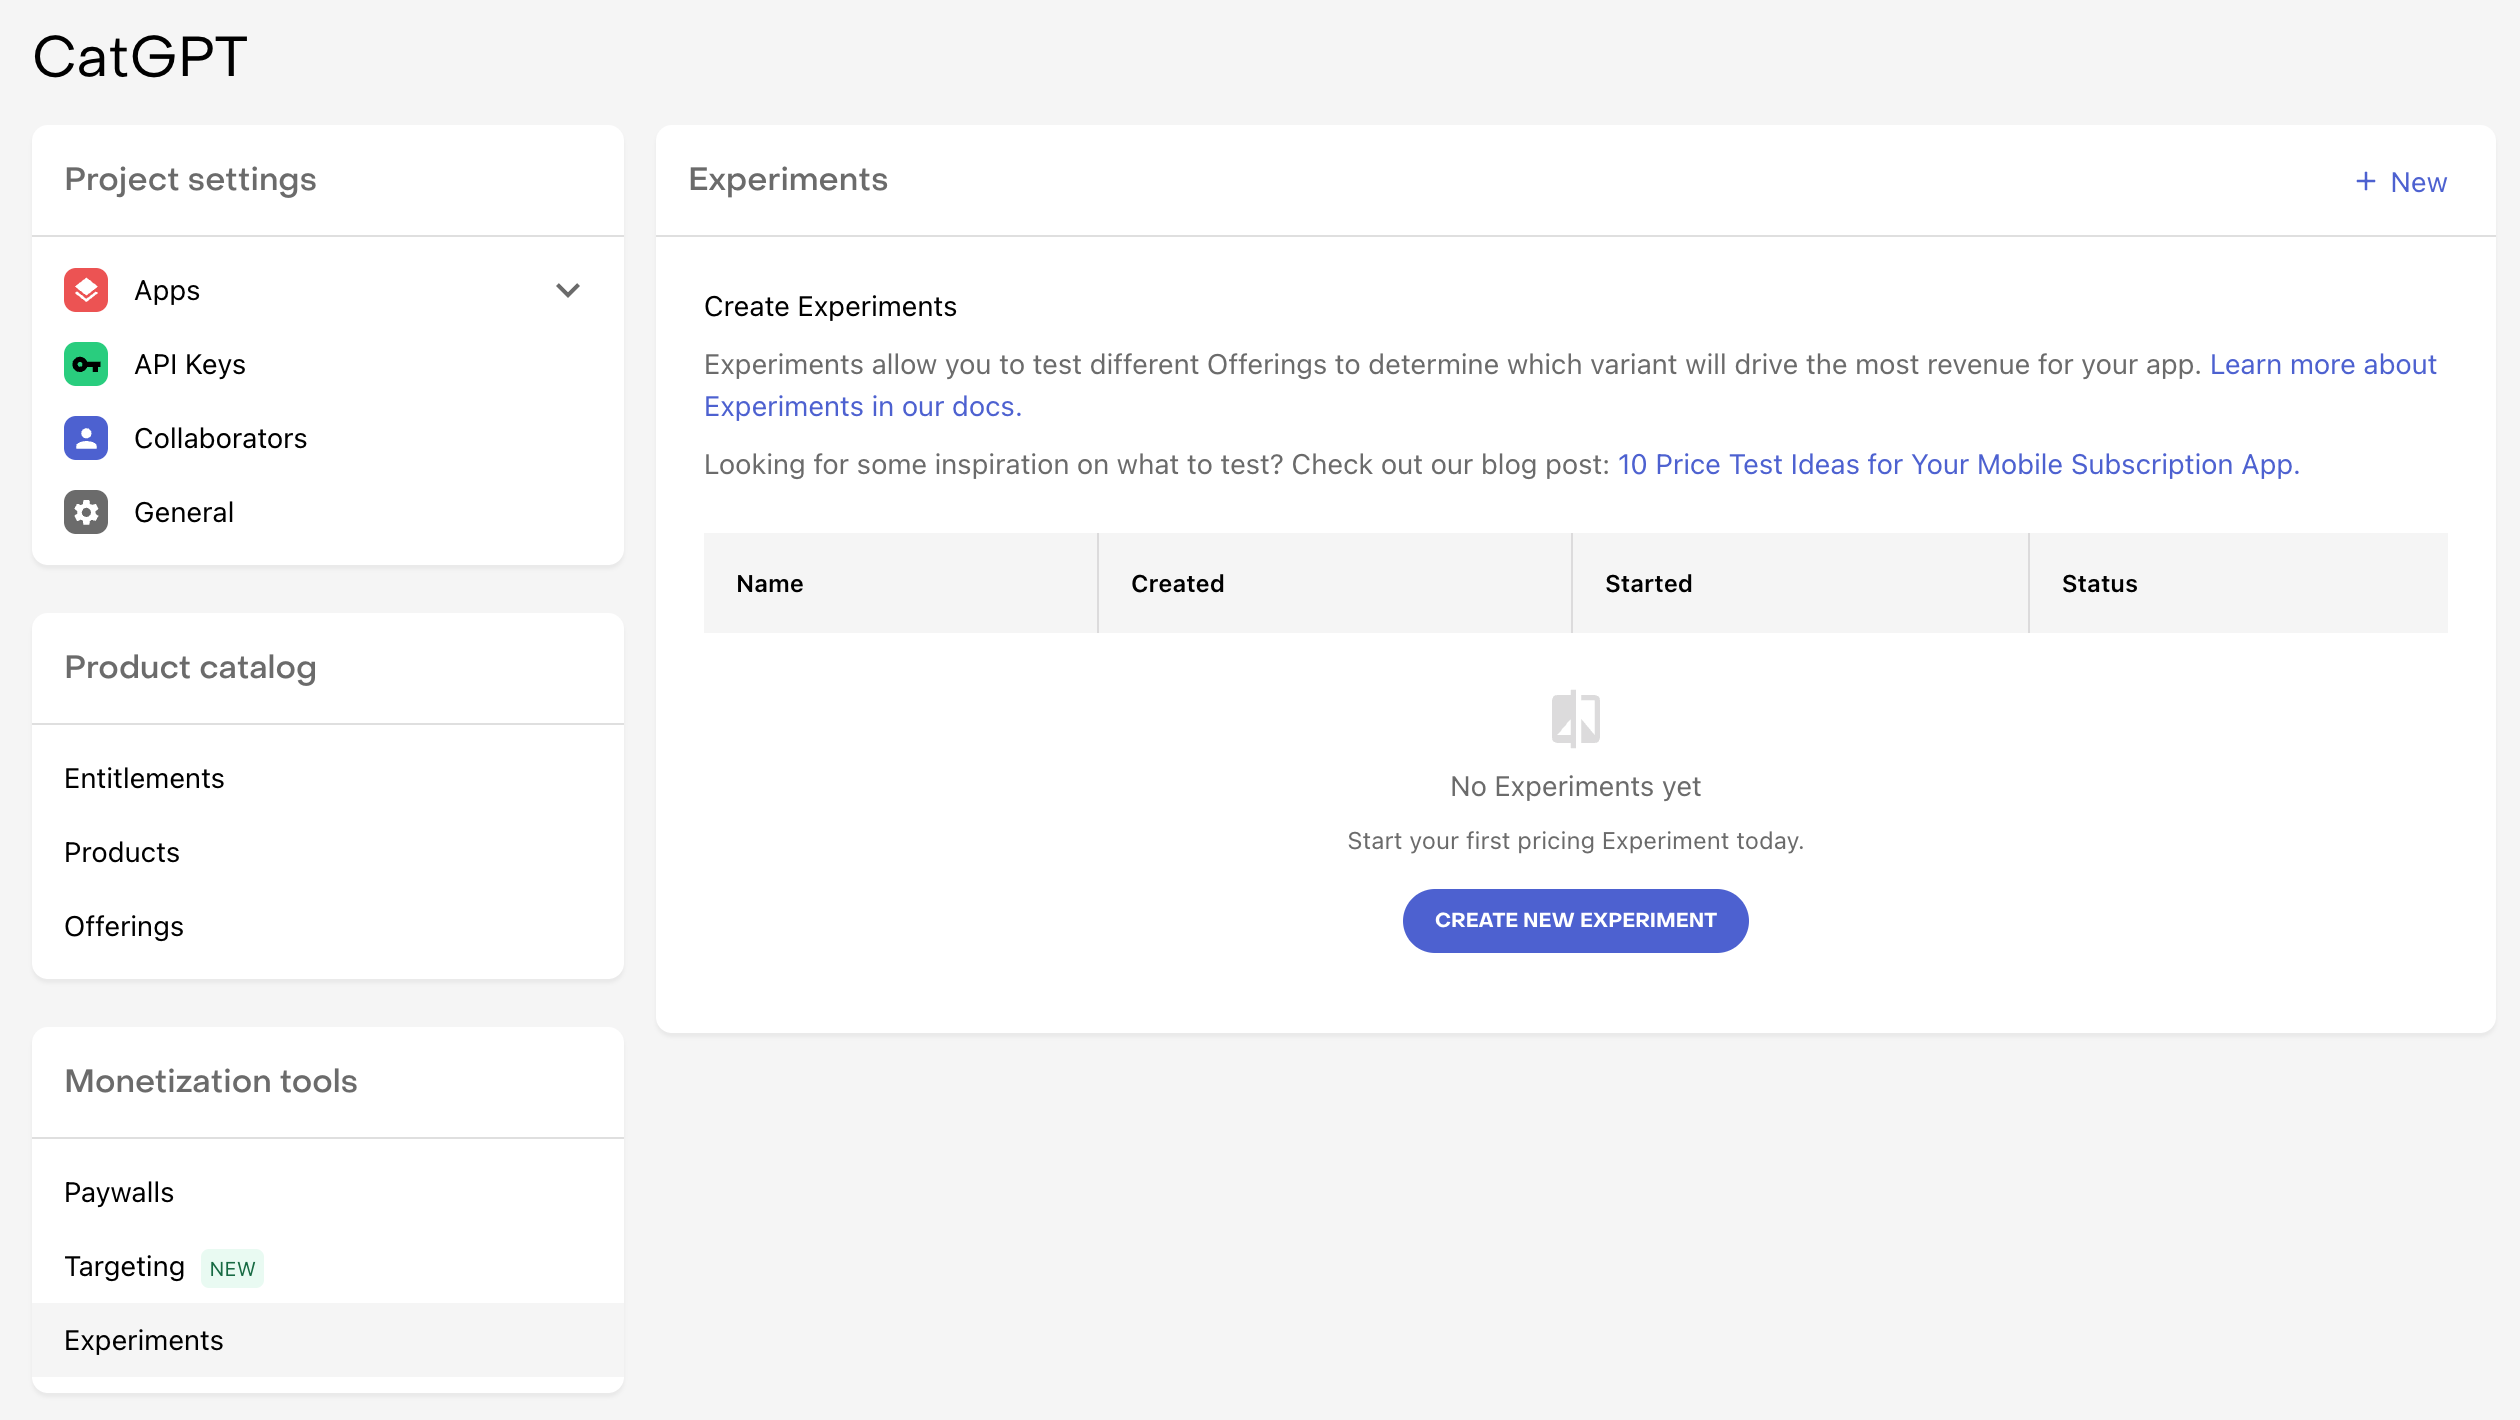Go to Collaborators settings

click(328, 438)
